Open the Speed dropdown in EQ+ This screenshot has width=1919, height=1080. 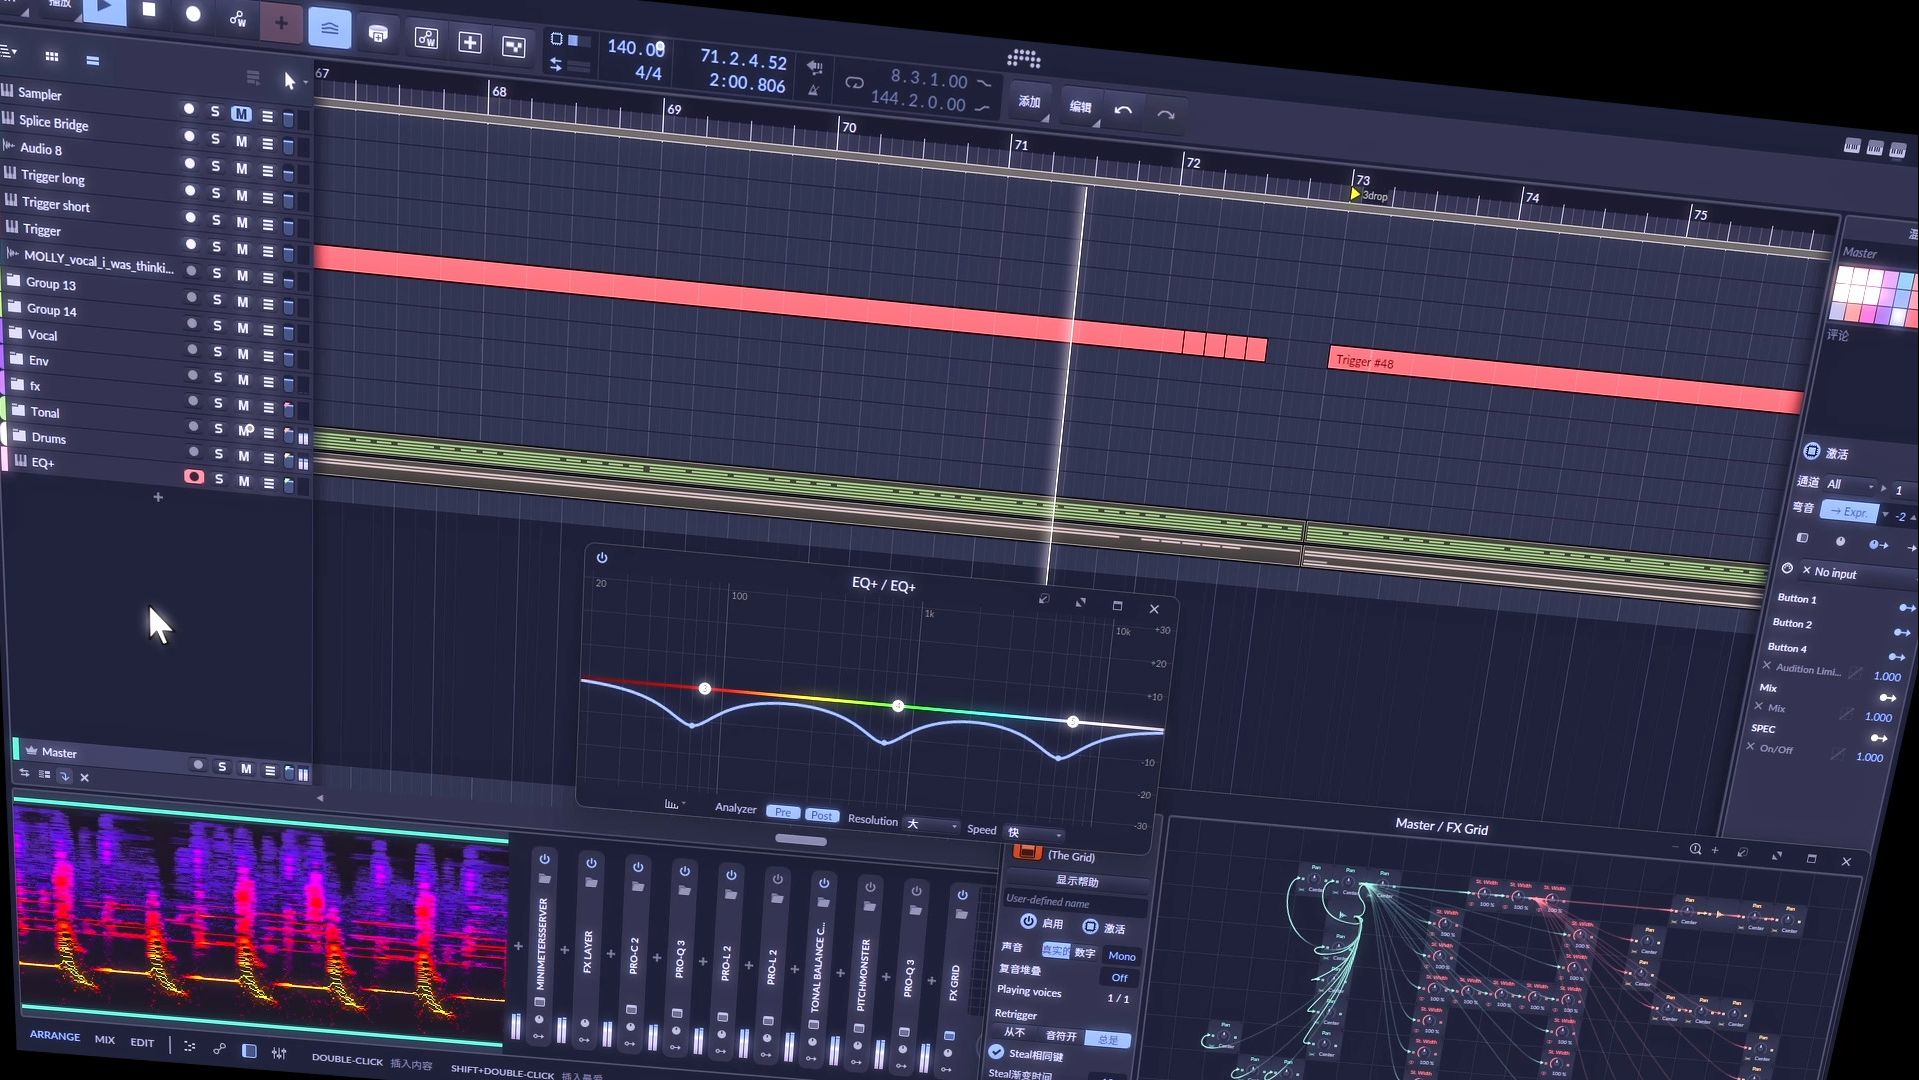(1035, 833)
